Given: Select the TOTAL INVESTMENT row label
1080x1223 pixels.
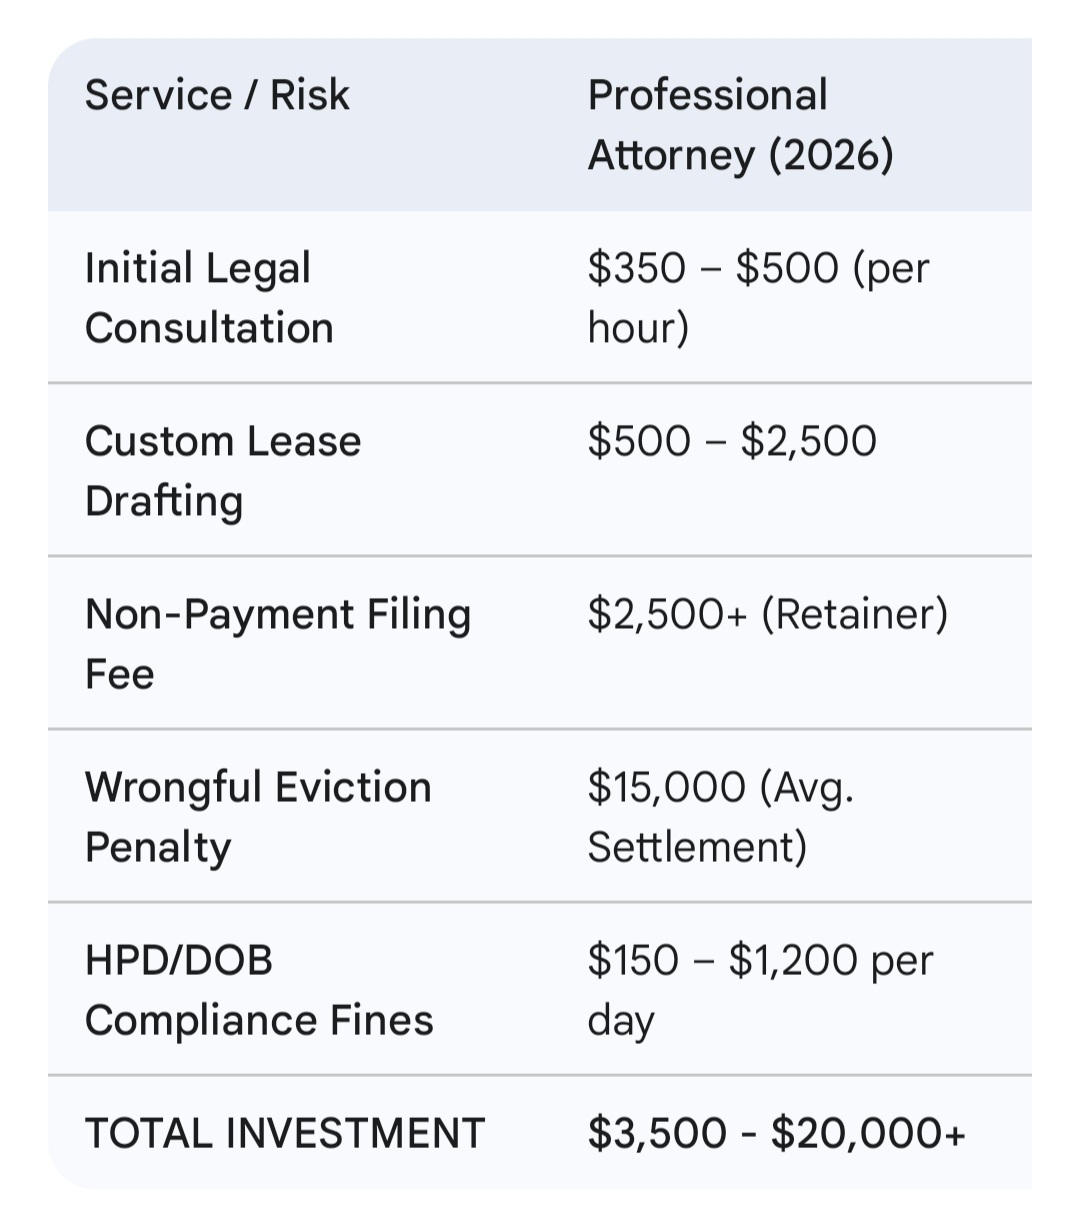Looking at the screenshot, I should (285, 1134).
